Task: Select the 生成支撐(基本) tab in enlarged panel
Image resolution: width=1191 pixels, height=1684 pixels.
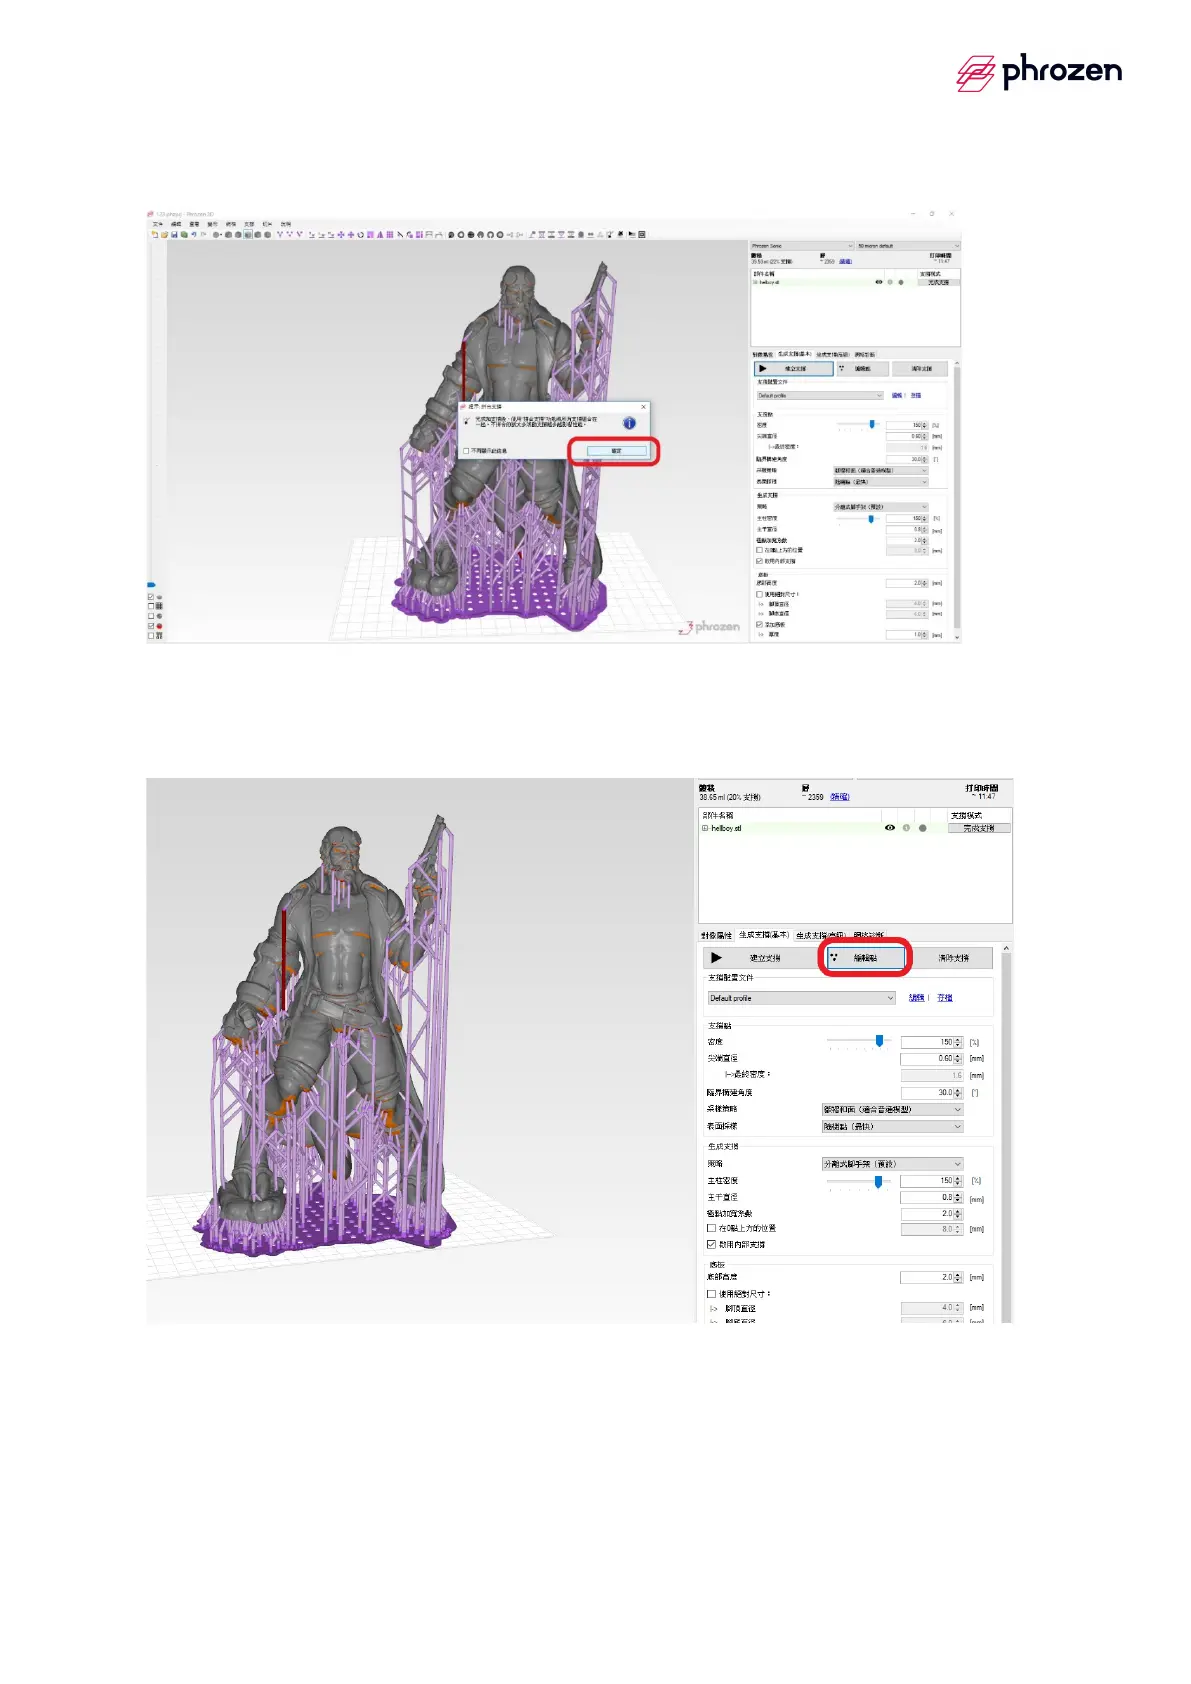Action: [764, 935]
